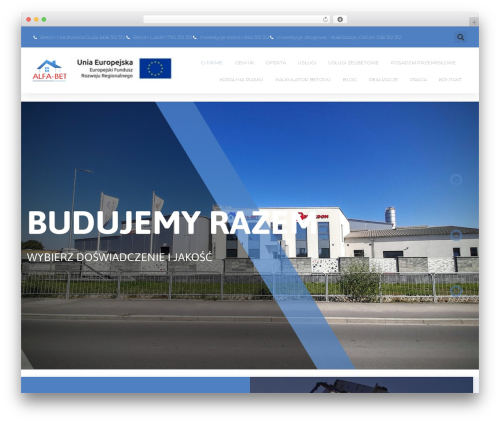Select the middle hero slider dot

coord(456,235)
